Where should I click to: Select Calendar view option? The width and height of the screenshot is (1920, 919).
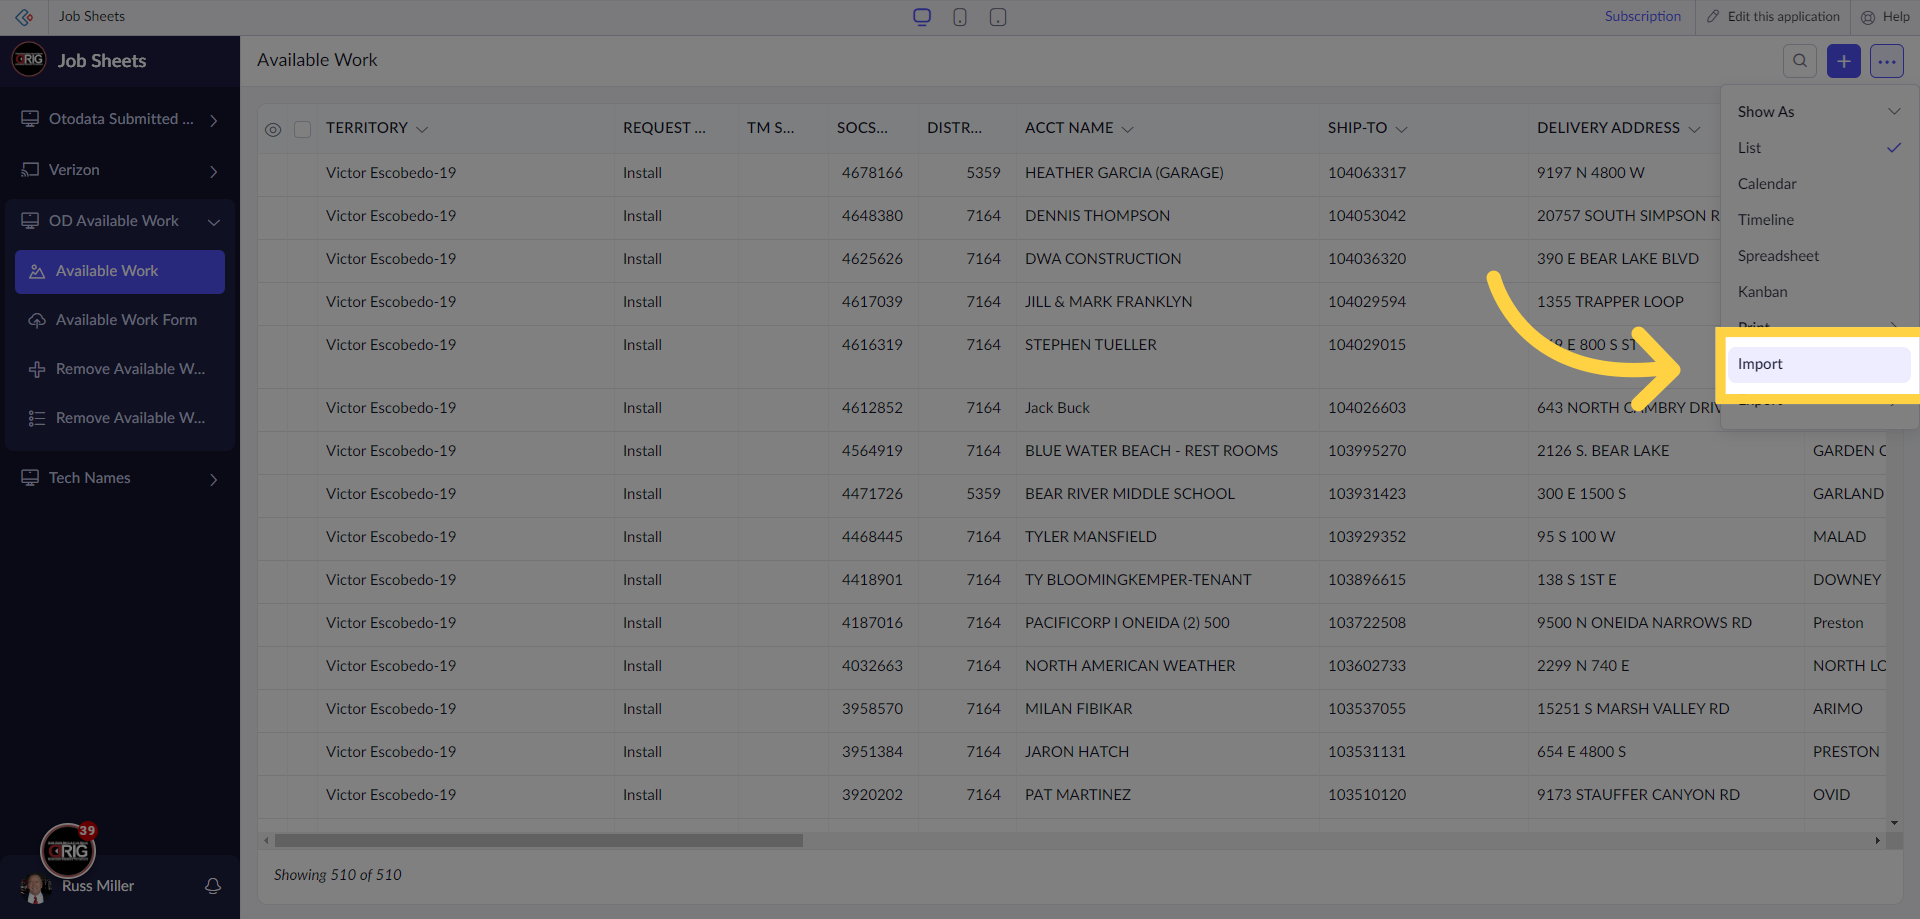tap(1819, 184)
